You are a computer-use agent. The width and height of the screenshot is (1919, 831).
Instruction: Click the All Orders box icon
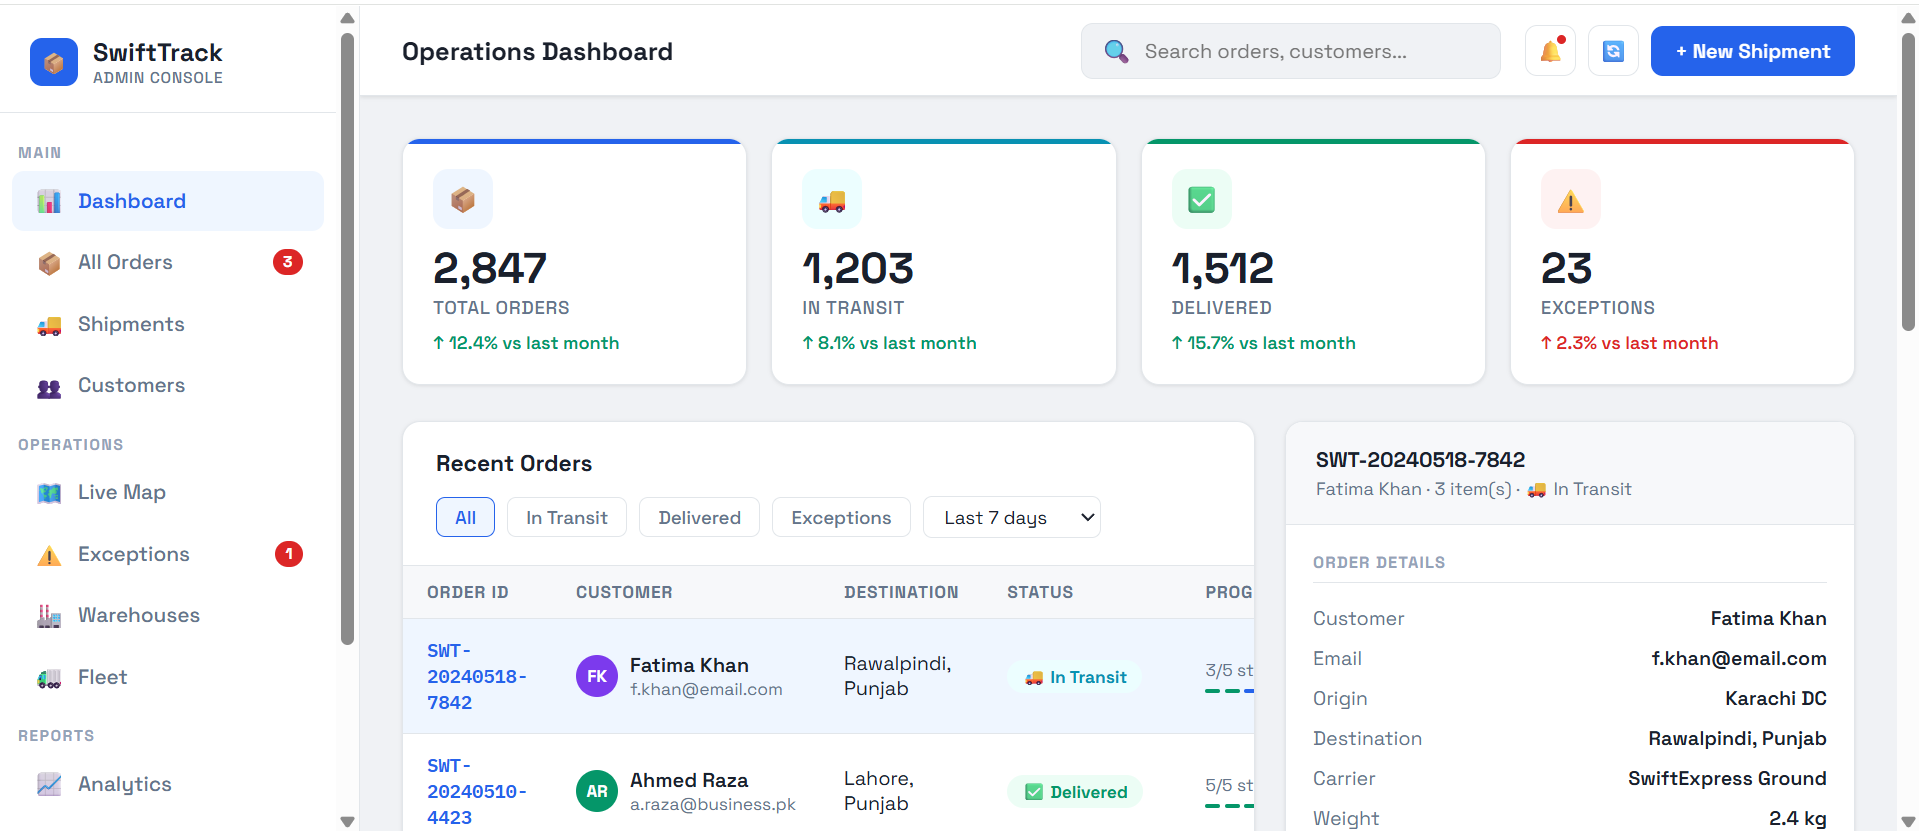tap(49, 263)
